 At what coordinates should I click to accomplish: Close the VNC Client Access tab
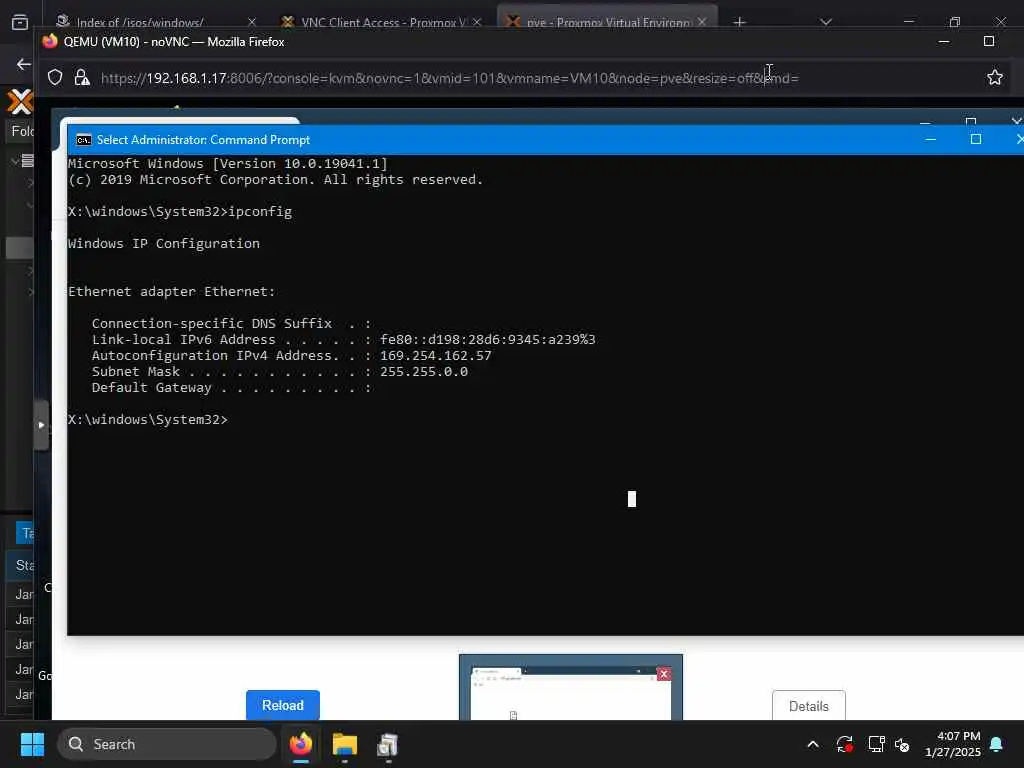pyautogui.click(x=477, y=22)
